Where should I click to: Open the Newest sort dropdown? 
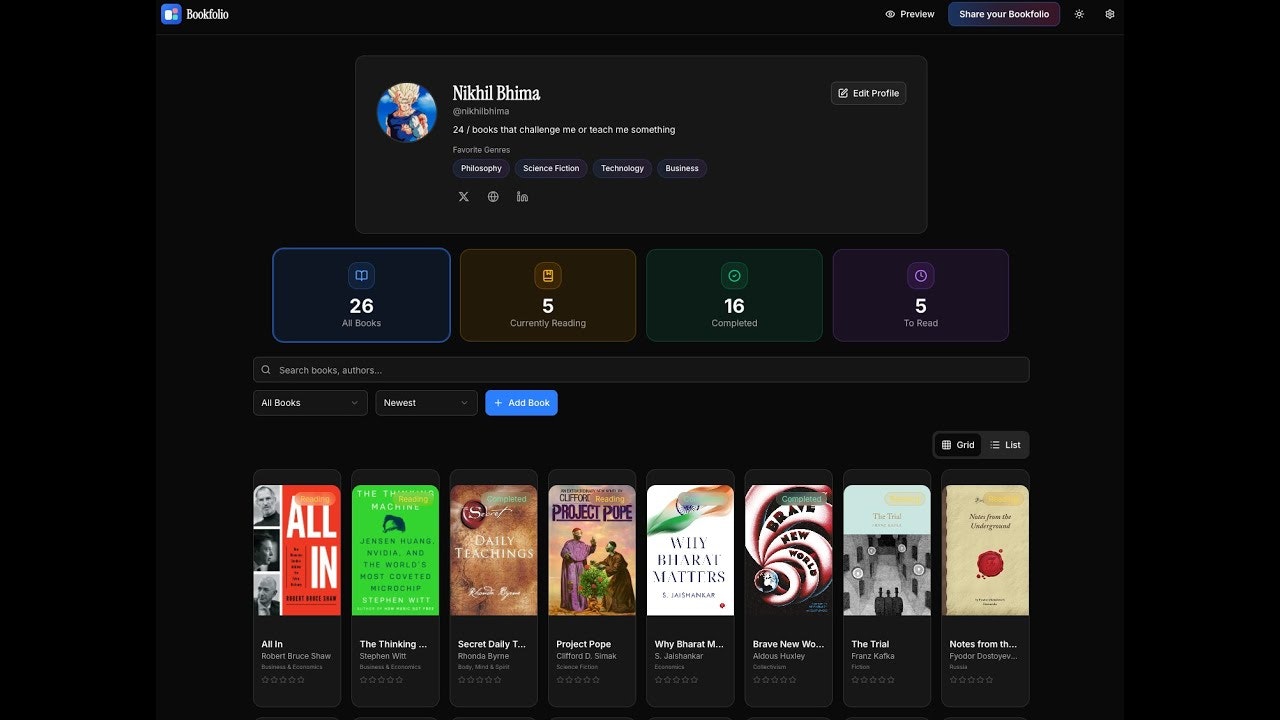pos(426,402)
